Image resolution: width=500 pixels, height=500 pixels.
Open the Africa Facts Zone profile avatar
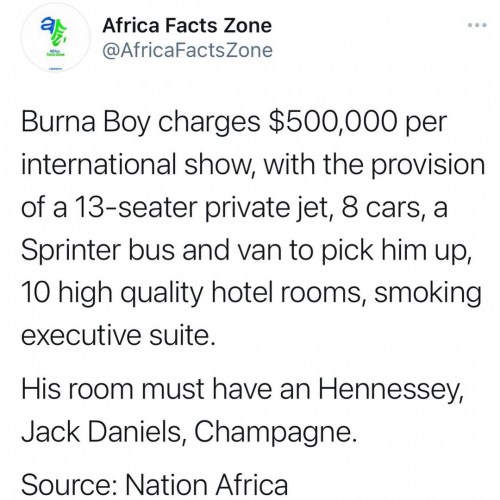[x=55, y=37]
